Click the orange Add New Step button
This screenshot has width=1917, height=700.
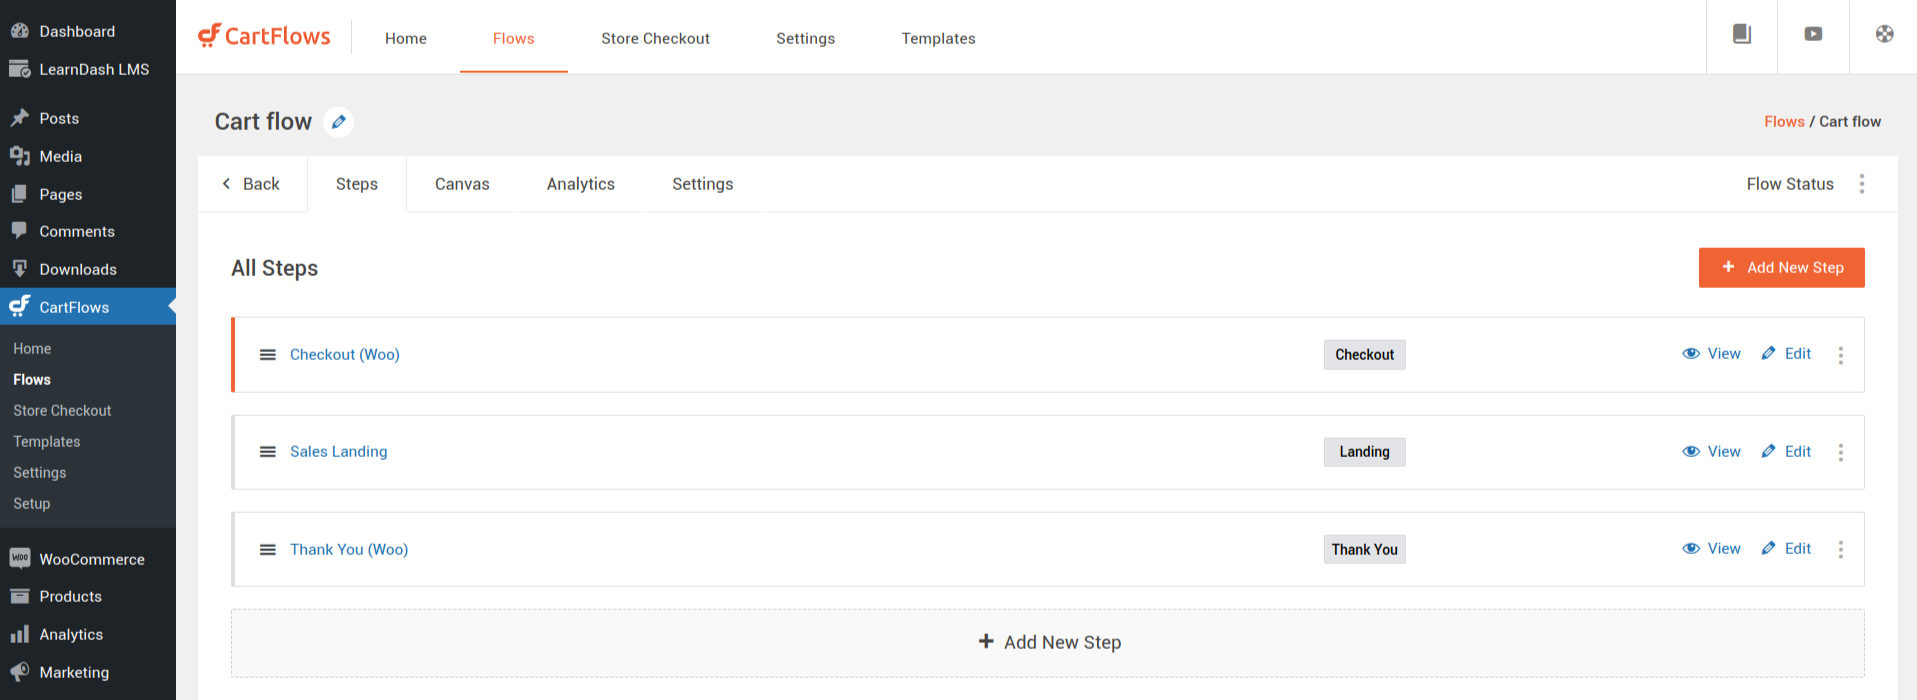(x=1781, y=268)
